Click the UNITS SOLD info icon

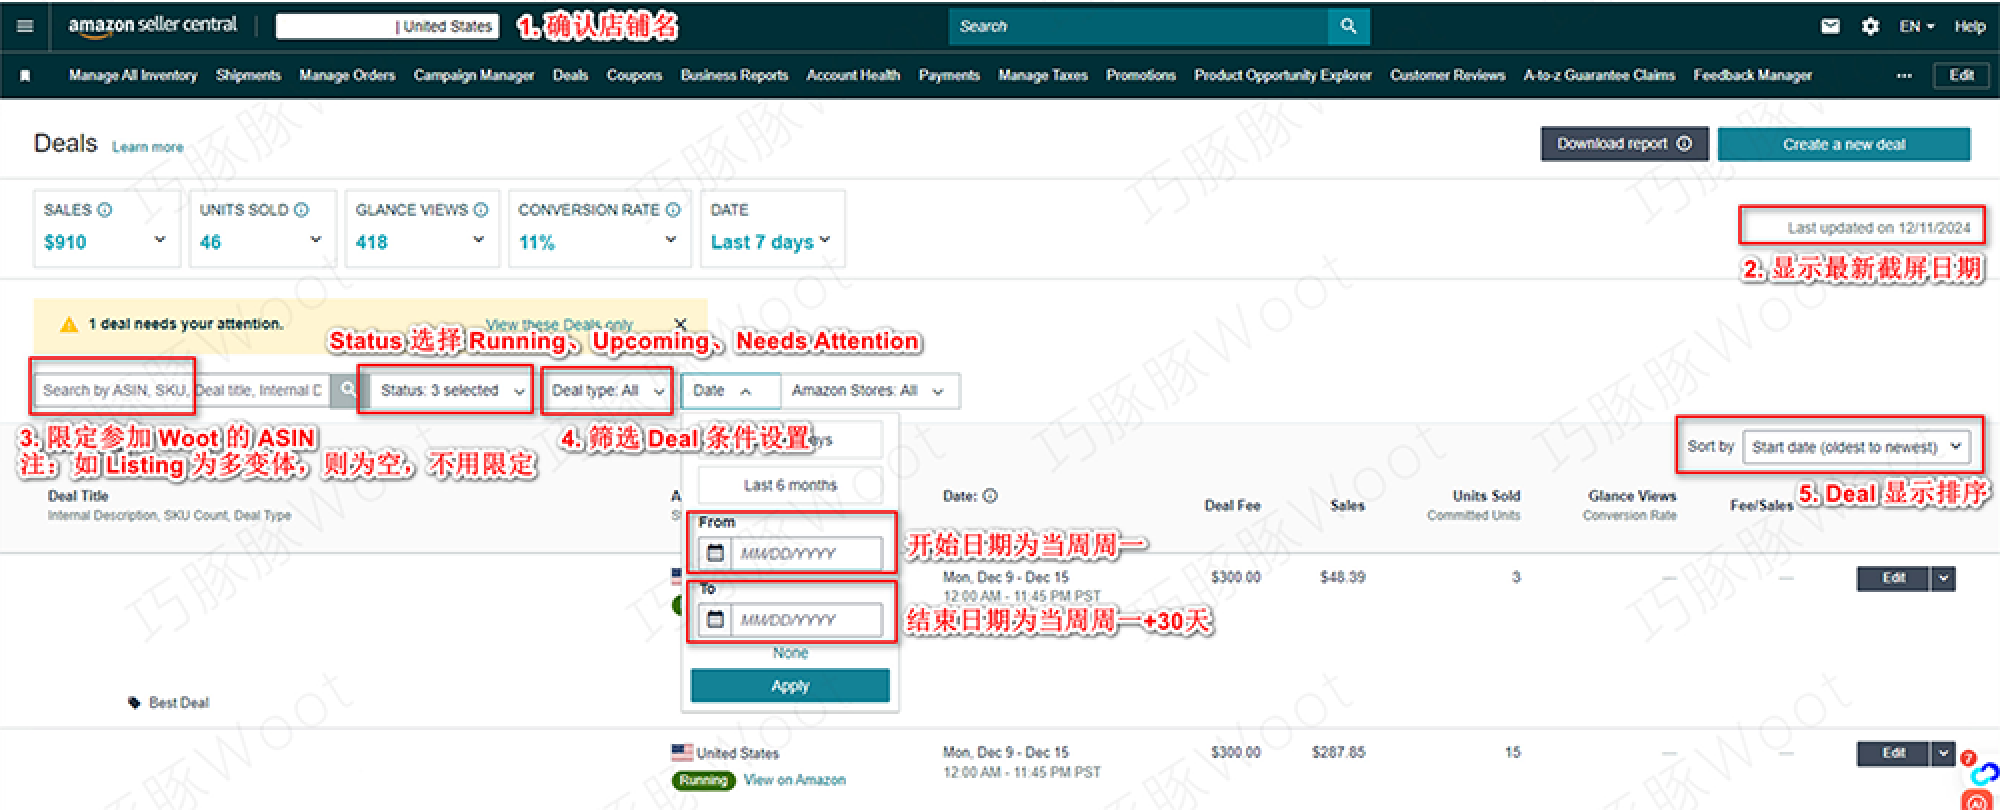coord(301,210)
